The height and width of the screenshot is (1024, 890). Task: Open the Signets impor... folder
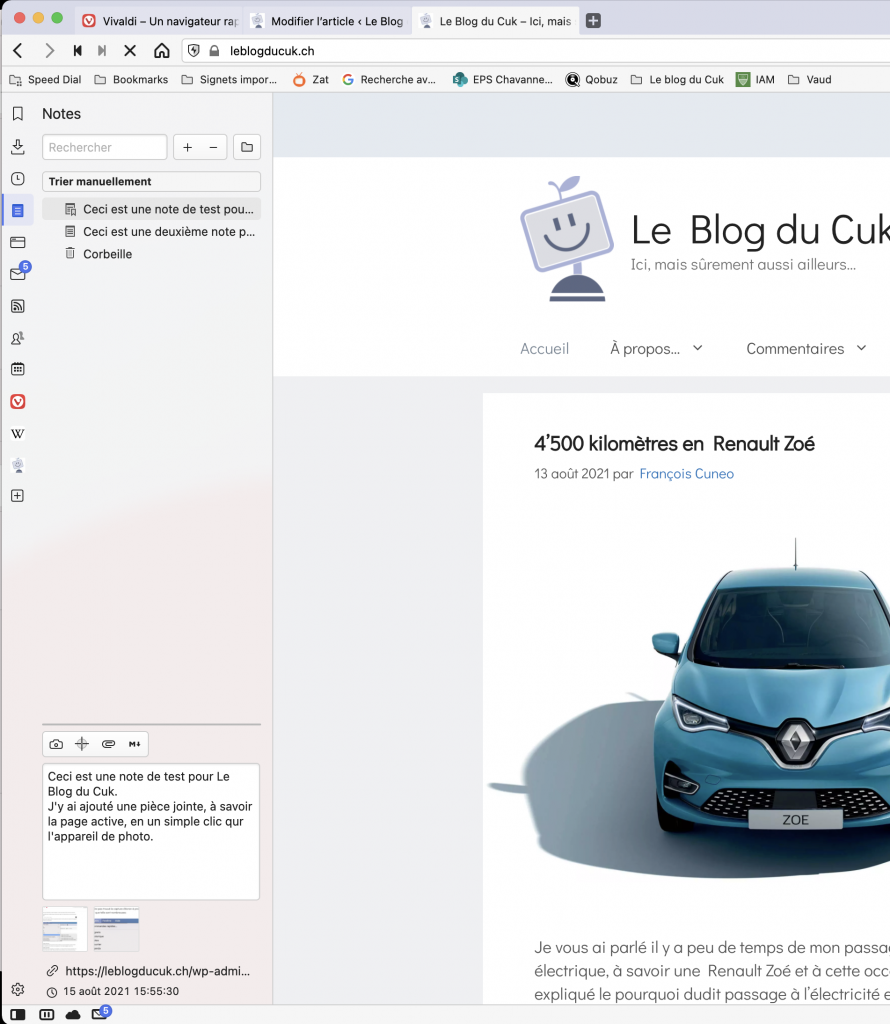click(229, 80)
